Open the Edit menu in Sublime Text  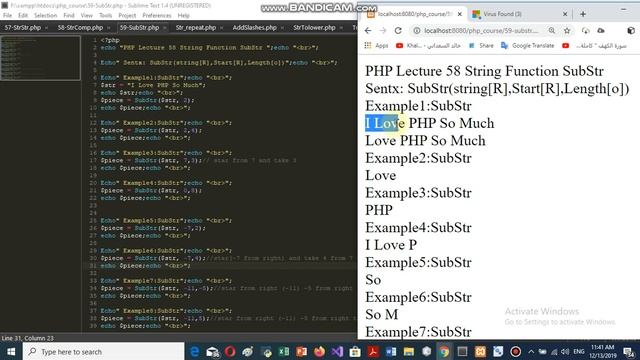click(x=23, y=16)
